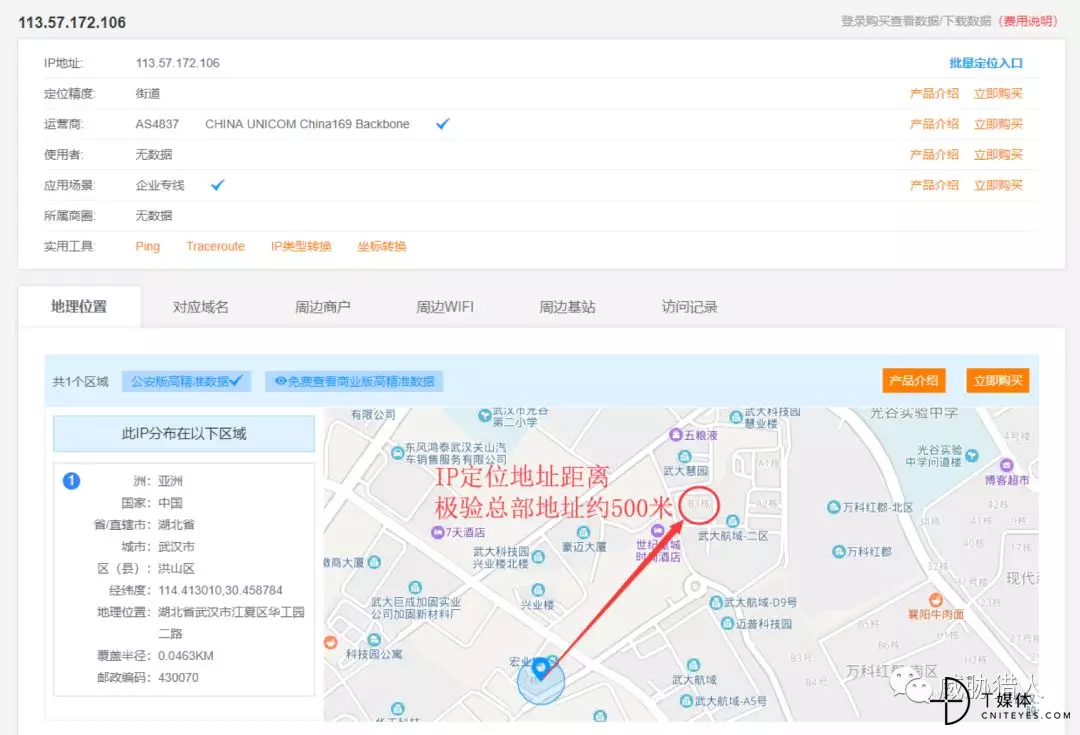The image size is (1080, 735).
Task: Click 免费查看商业版高精准数据 button
Action: click(354, 381)
